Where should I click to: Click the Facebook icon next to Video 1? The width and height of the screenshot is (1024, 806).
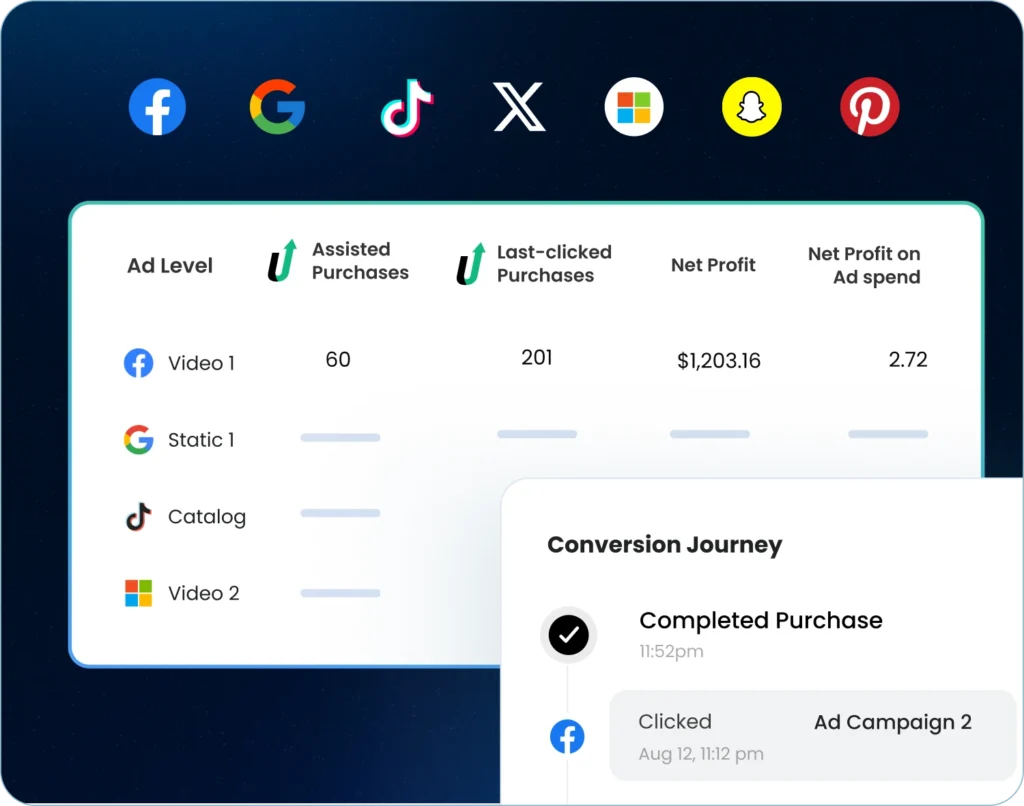[138, 363]
